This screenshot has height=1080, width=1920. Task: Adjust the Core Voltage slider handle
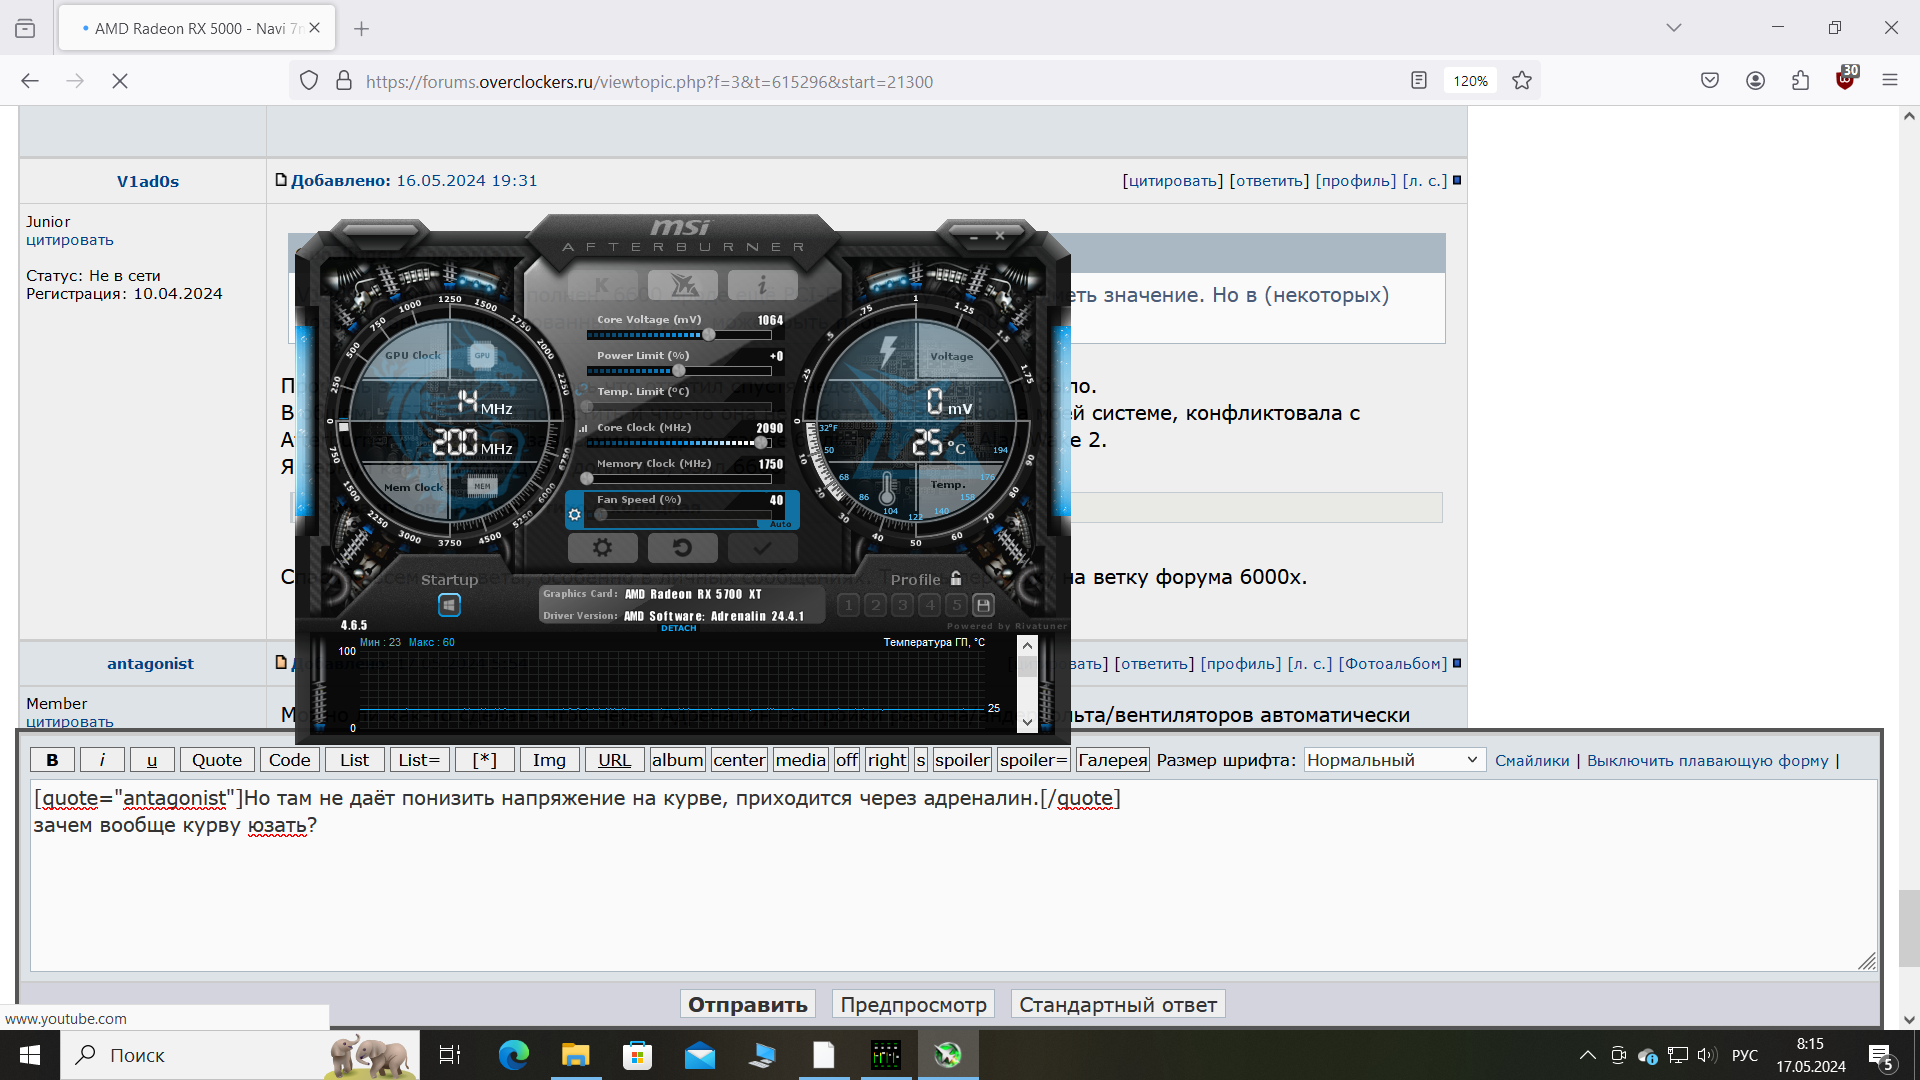click(709, 335)
